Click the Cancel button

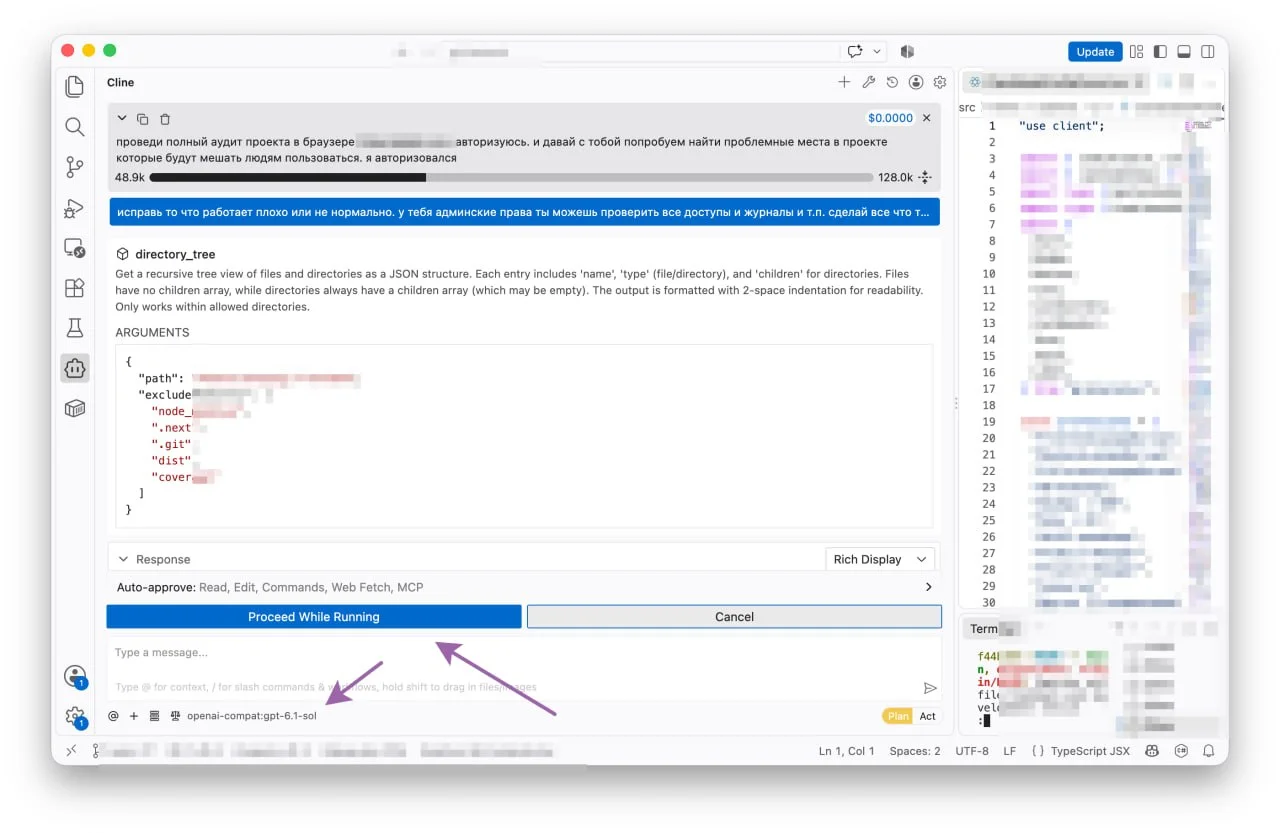point(734,617)
